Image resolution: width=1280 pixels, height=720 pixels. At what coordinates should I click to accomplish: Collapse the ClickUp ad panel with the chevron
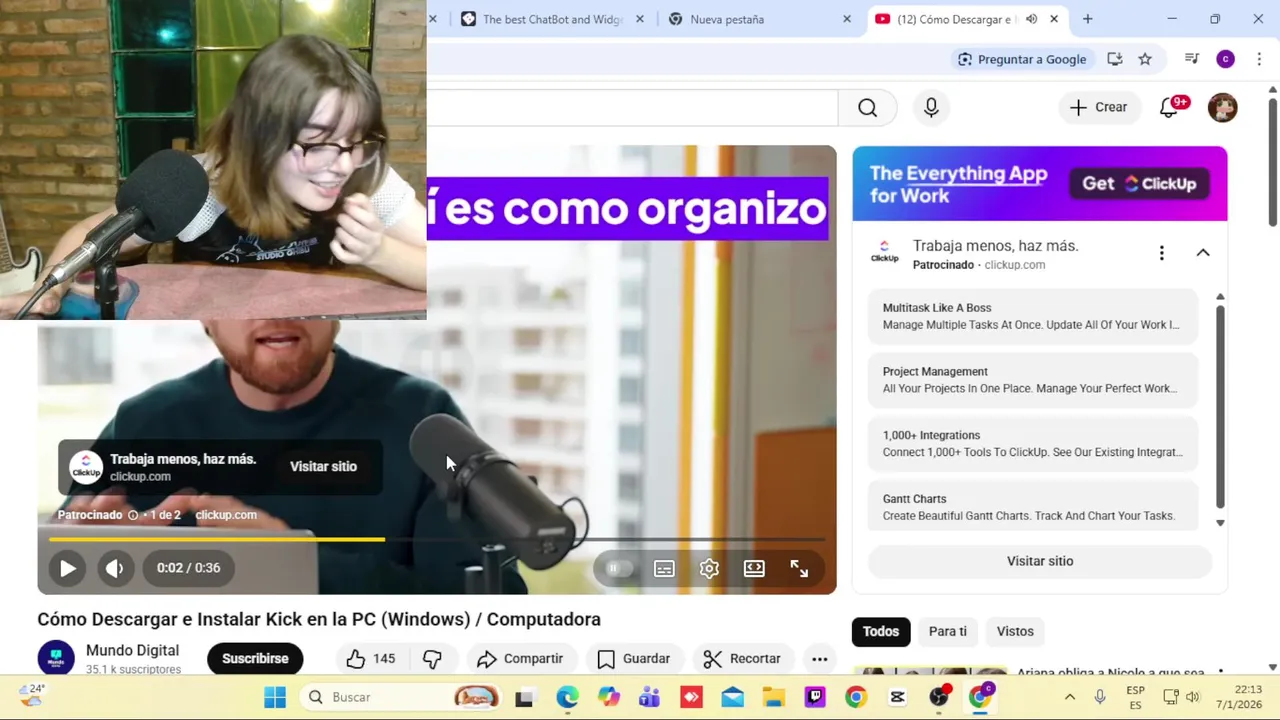[1203, 253]
